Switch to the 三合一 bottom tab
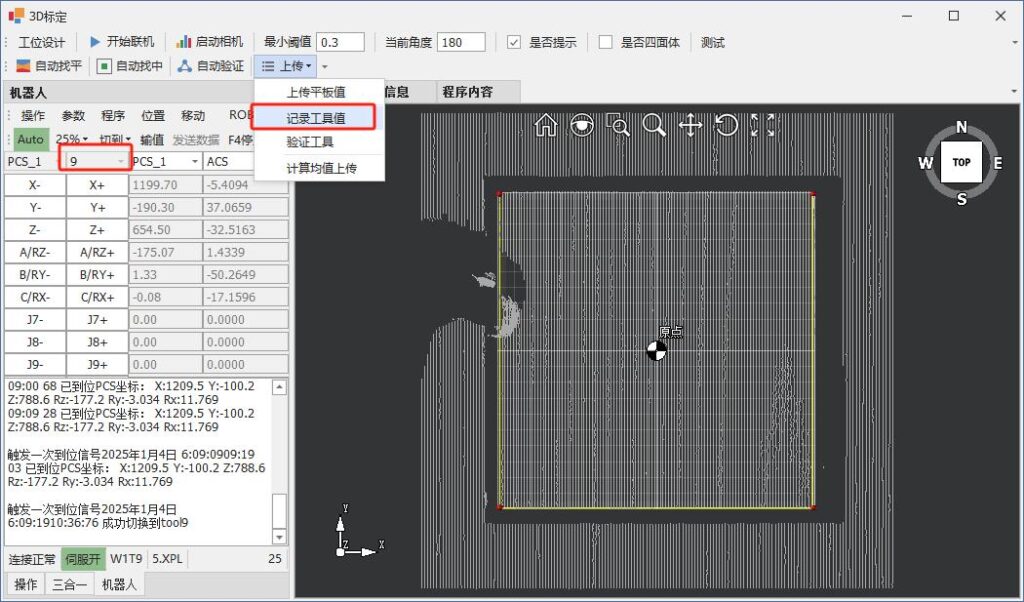The width and height of the screenshot is (1024, 602). click(70, 585)
